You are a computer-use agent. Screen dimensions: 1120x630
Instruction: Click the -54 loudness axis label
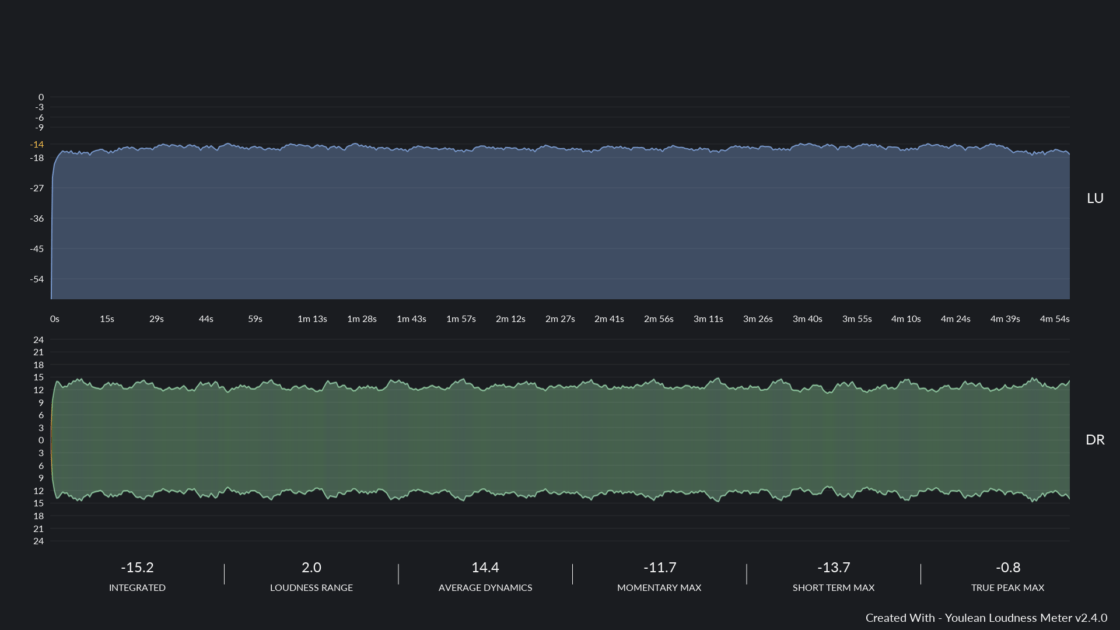click(x=36, y=279)
